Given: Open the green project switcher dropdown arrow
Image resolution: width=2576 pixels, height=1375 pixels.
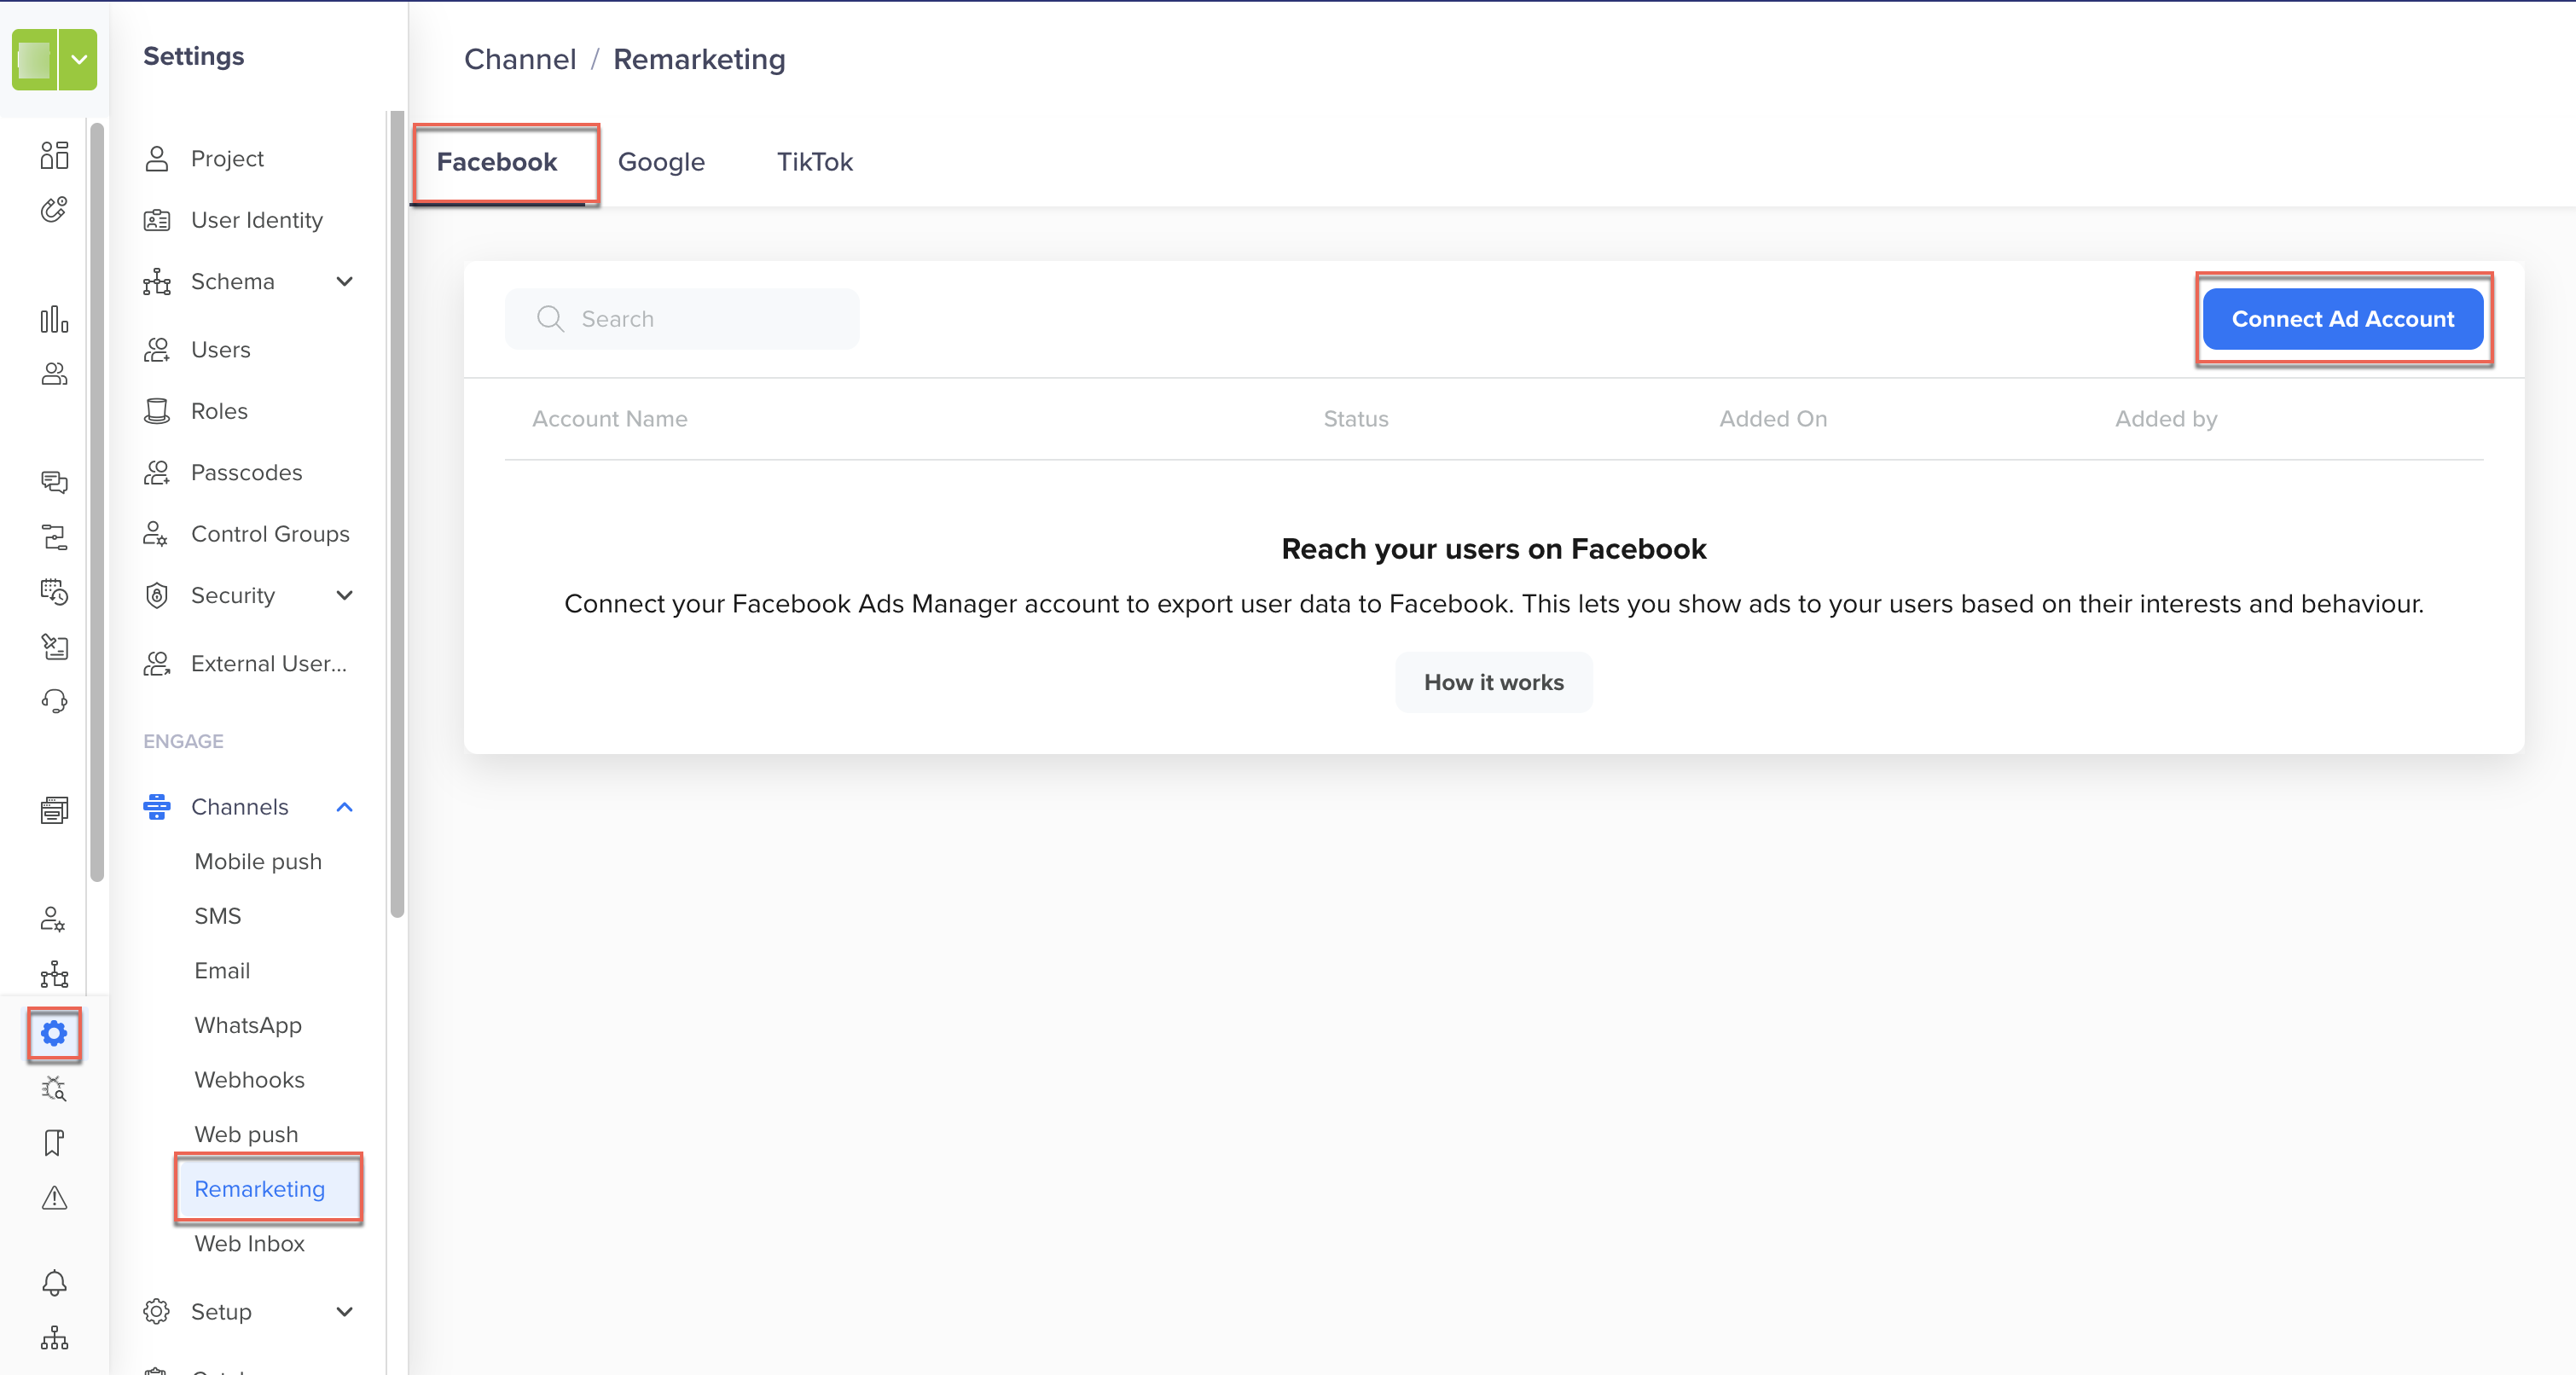Looking at the screenshot, I should coord(78,59).
